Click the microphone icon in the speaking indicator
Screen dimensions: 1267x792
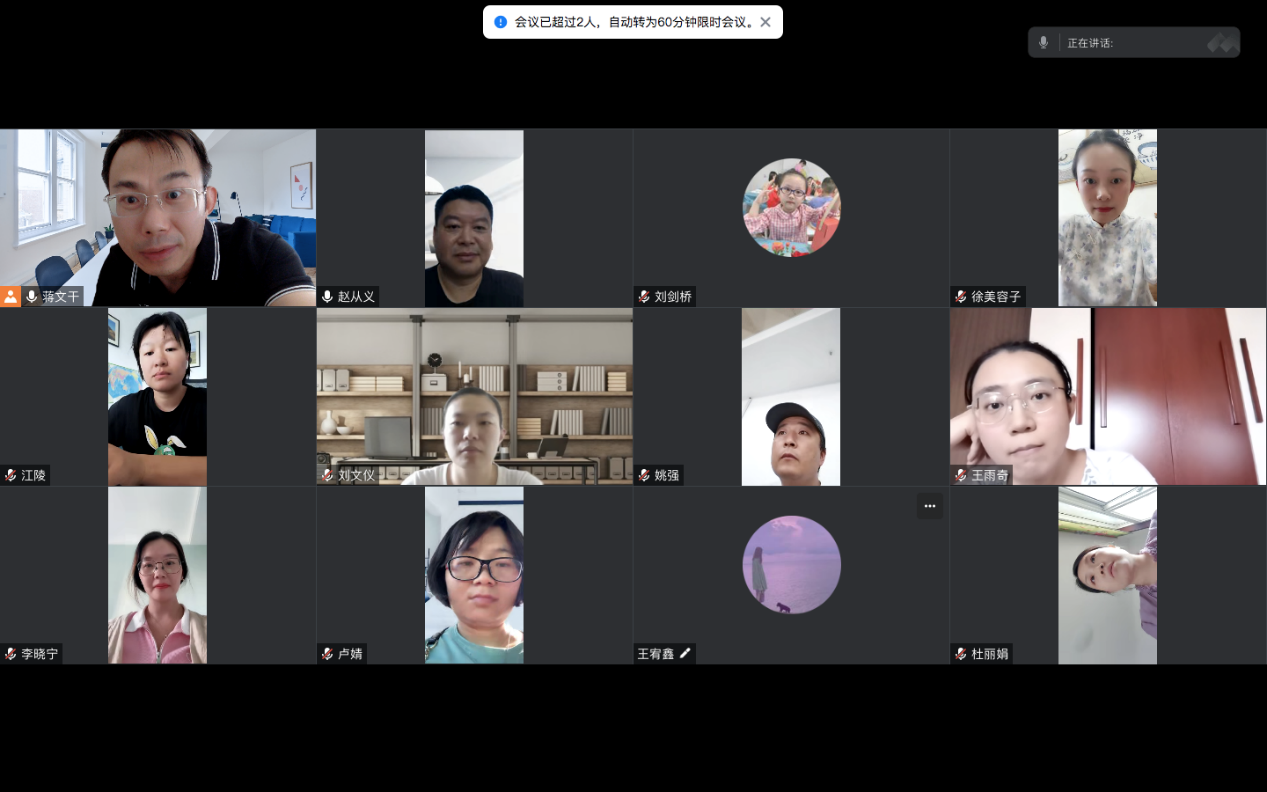tap(1043, 42)
